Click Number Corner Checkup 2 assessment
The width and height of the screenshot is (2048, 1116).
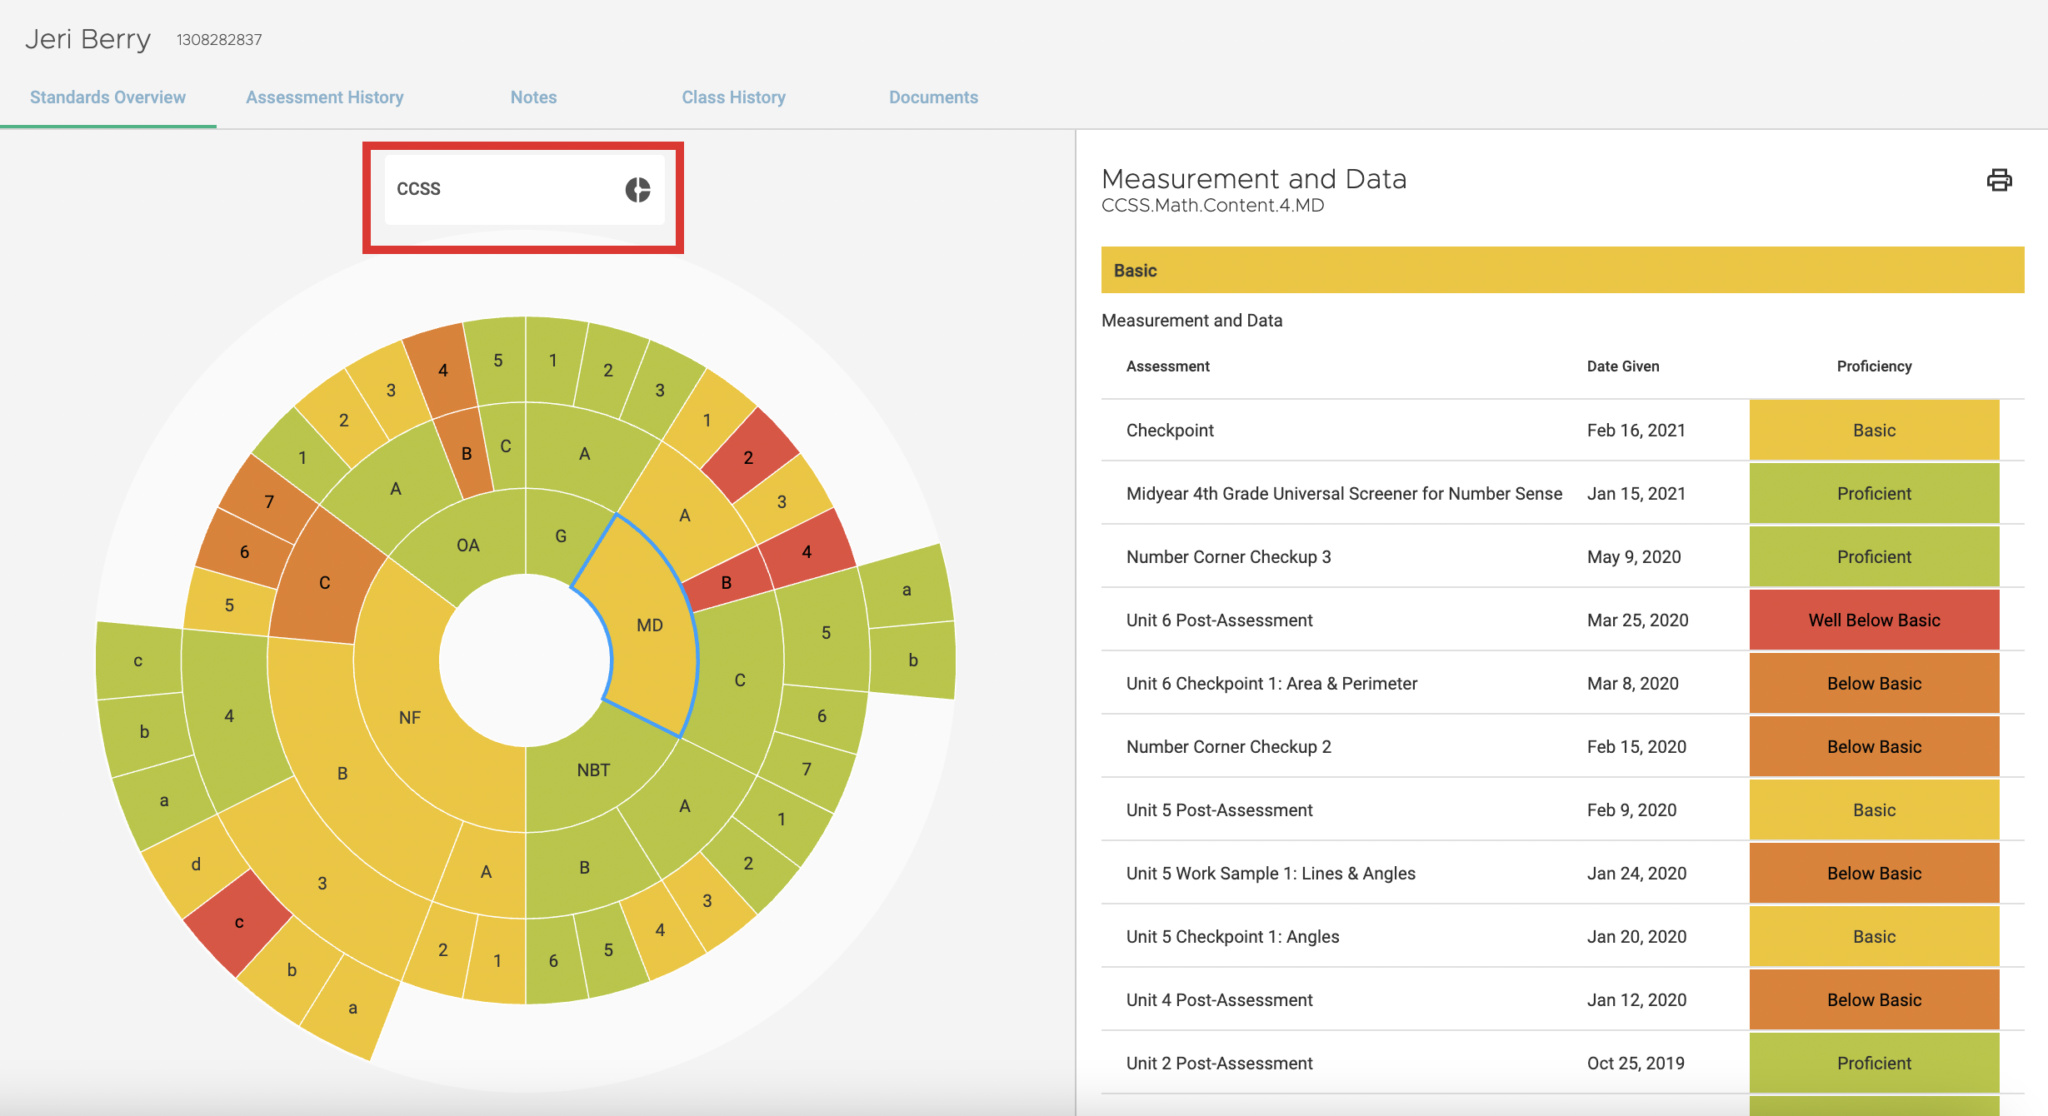click(x=1229, y=747)
